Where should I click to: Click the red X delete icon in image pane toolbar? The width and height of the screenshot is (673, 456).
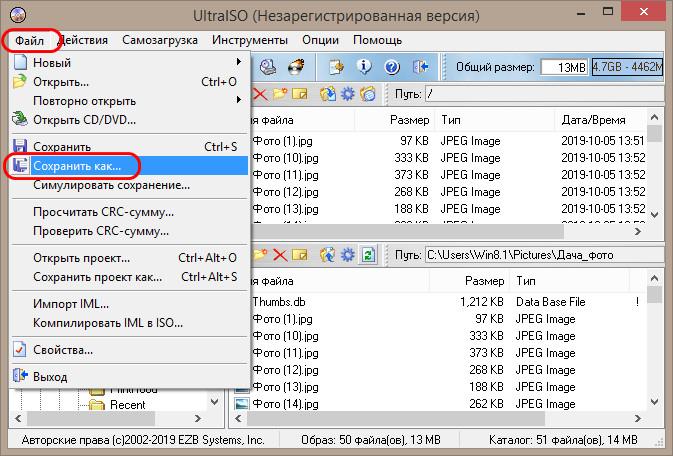pos(260,94)
